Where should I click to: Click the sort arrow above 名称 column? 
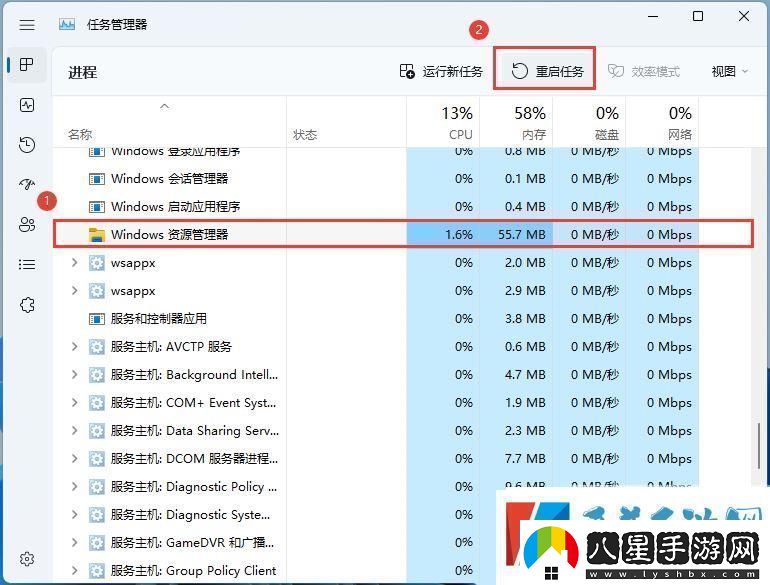(165, 106)
